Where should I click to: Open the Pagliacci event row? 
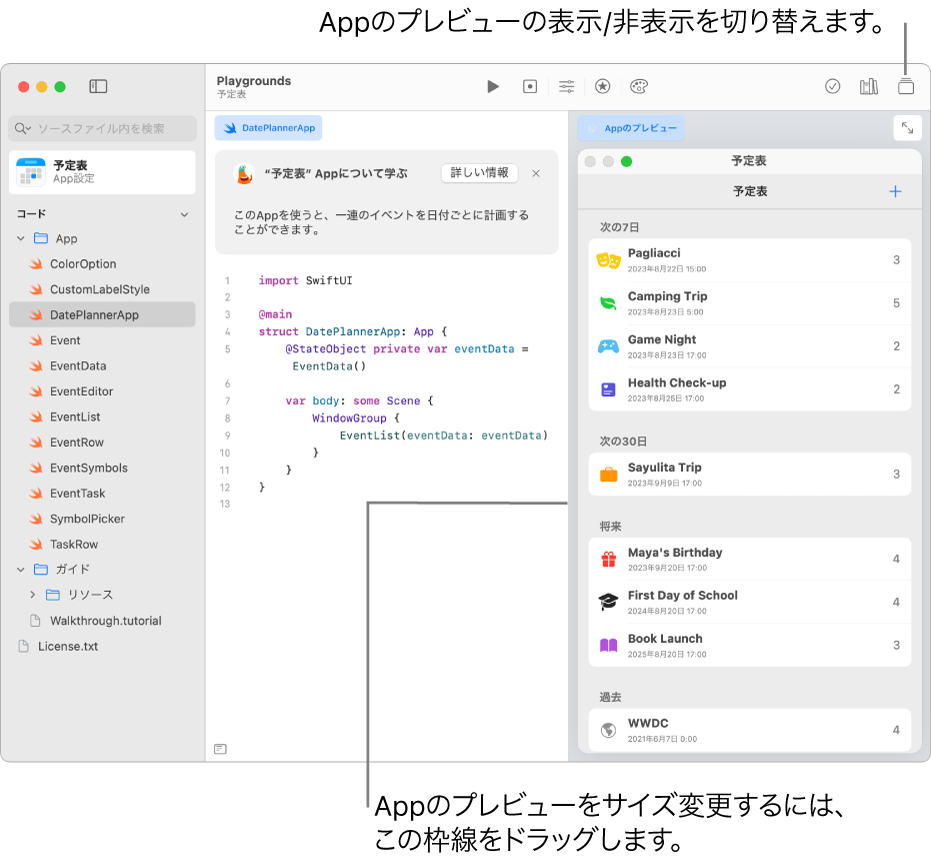(x=749, y=260)
